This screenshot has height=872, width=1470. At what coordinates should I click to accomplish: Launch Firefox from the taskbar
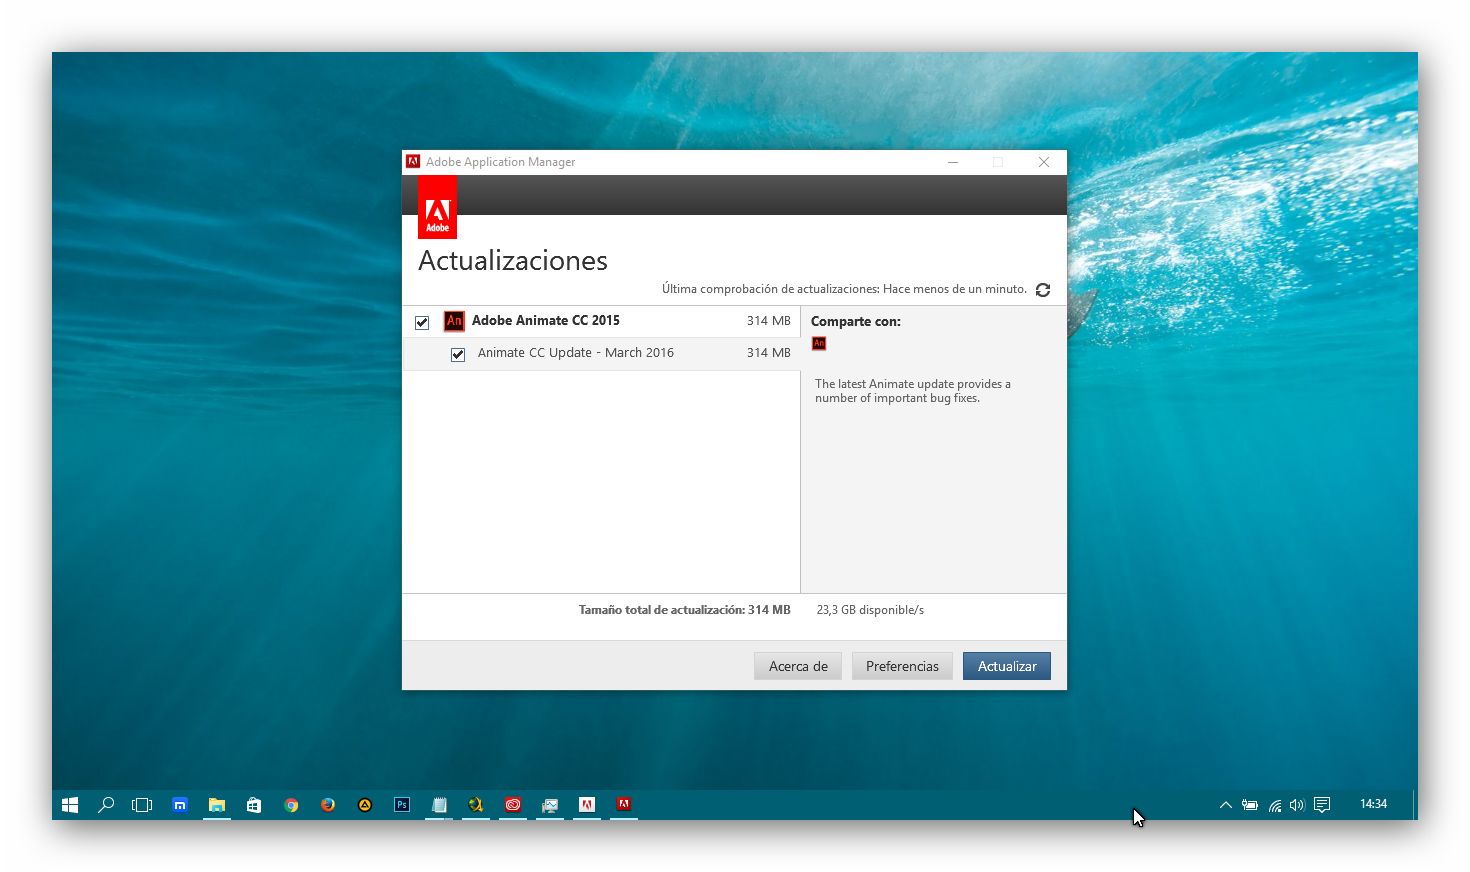[328, 805]
